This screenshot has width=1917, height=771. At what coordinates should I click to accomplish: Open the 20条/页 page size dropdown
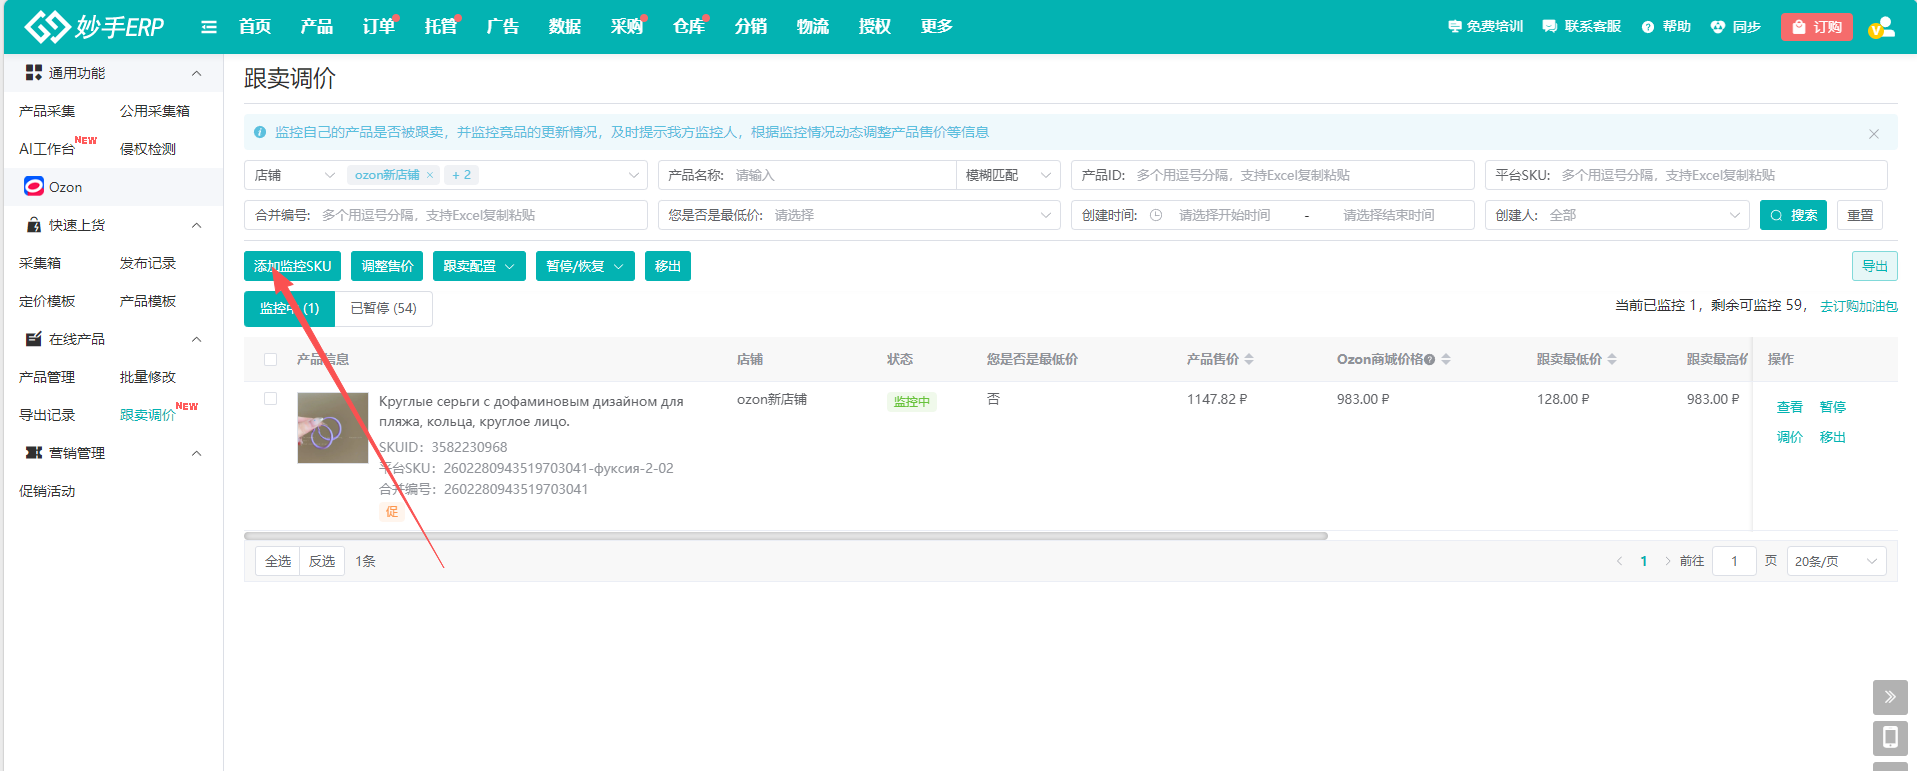pos(1836,561)
